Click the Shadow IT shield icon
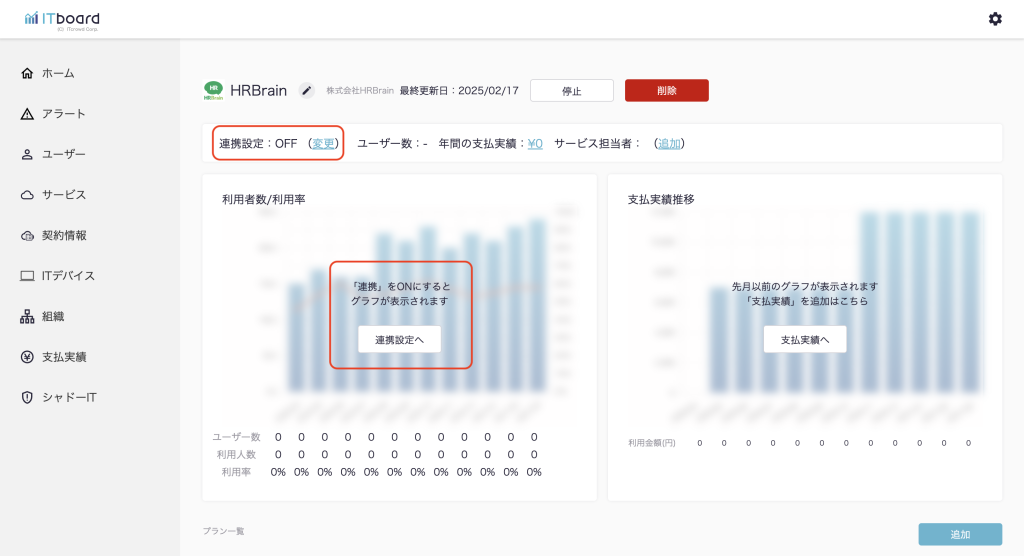This screenshot has height=556, width=1024. (27, 397)
